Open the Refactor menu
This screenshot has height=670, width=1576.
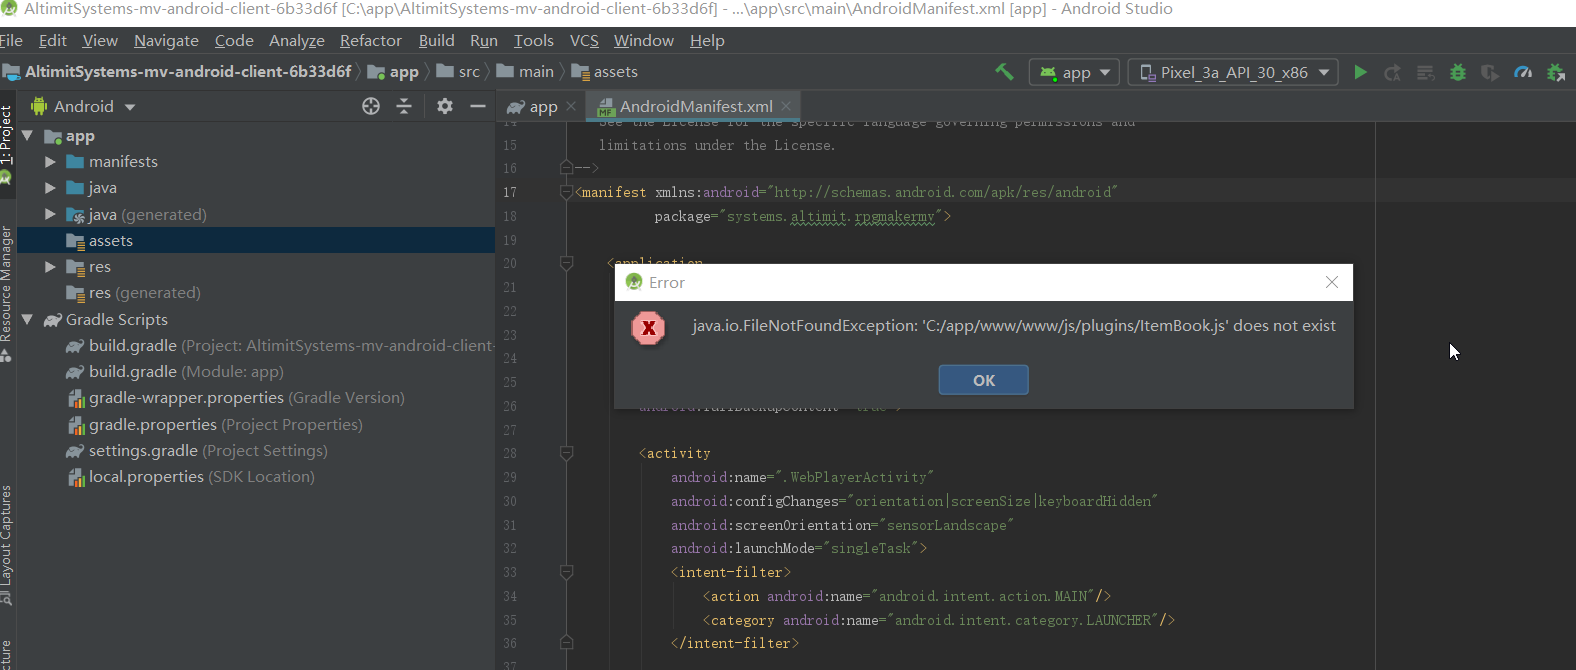coord(370,40)
